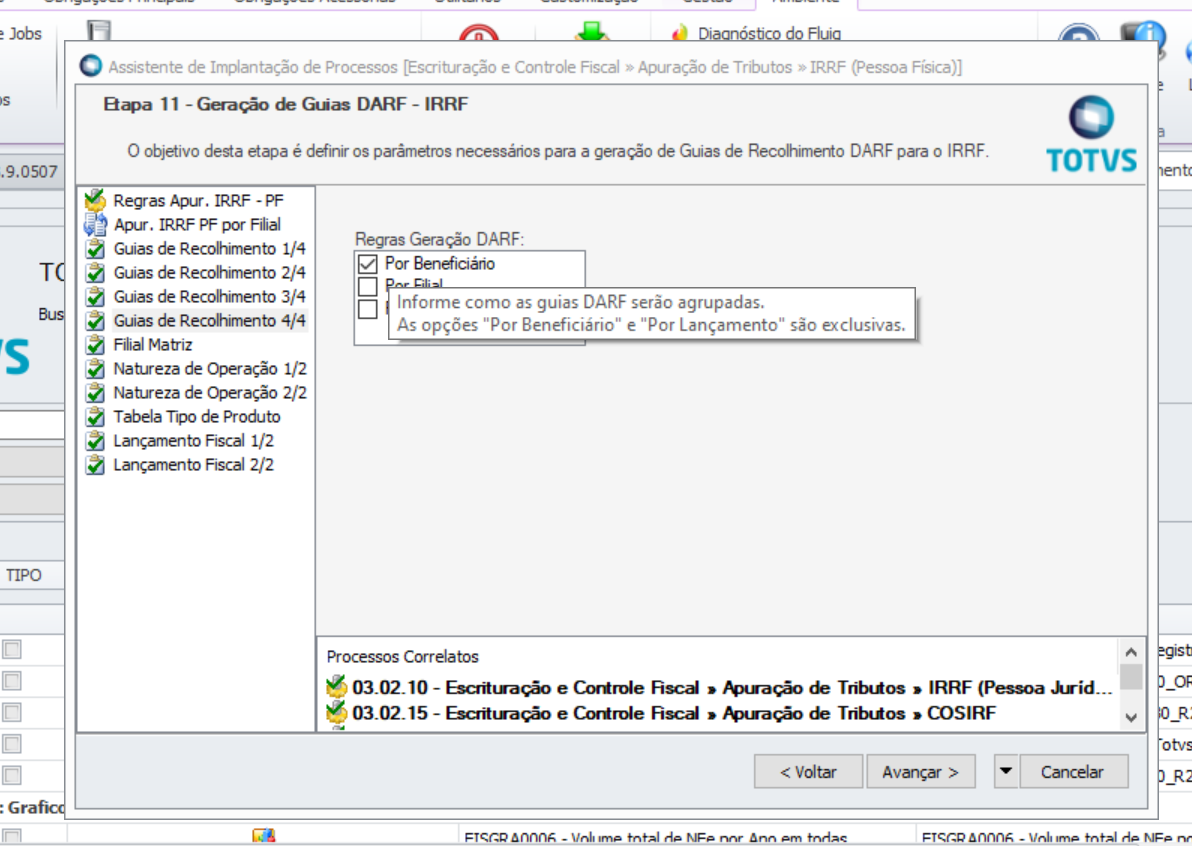This screenshot has height=846, width=1192.
Task: Open related process 03.02.15 COSIRF
Action: (674, 713)
